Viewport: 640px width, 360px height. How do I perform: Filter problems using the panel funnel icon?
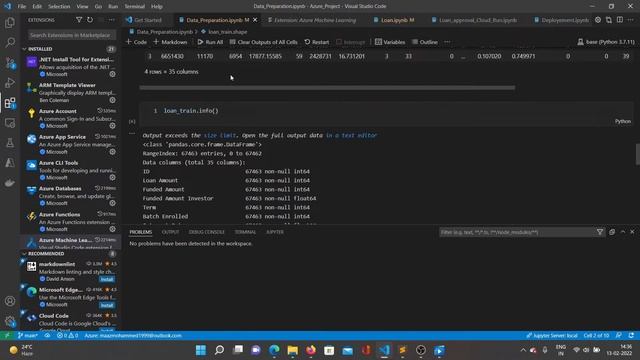[600, 232]
